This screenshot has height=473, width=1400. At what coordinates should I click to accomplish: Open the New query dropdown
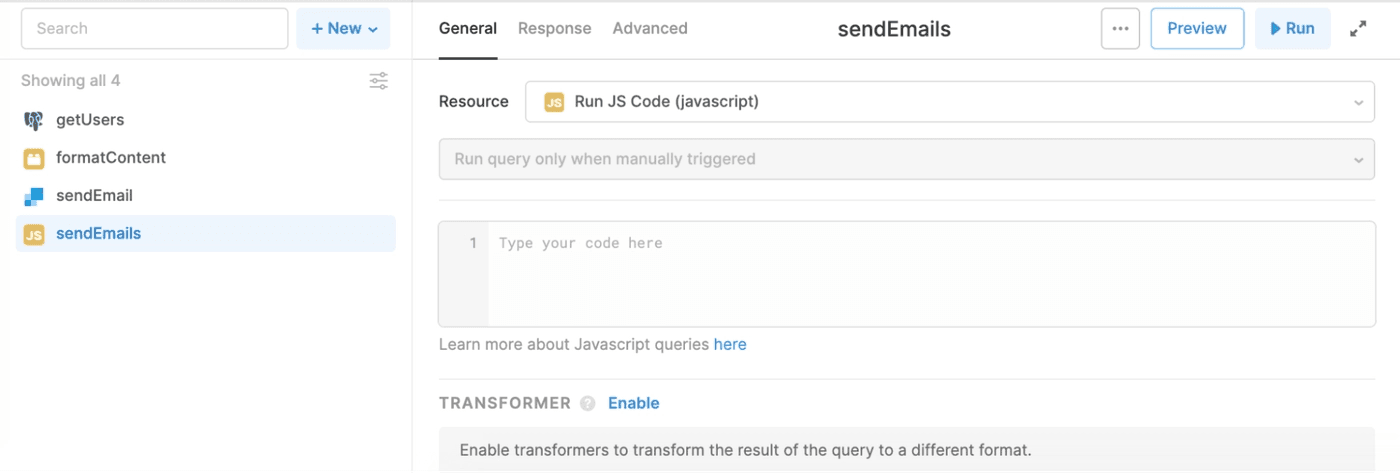(x=343, y=29)
